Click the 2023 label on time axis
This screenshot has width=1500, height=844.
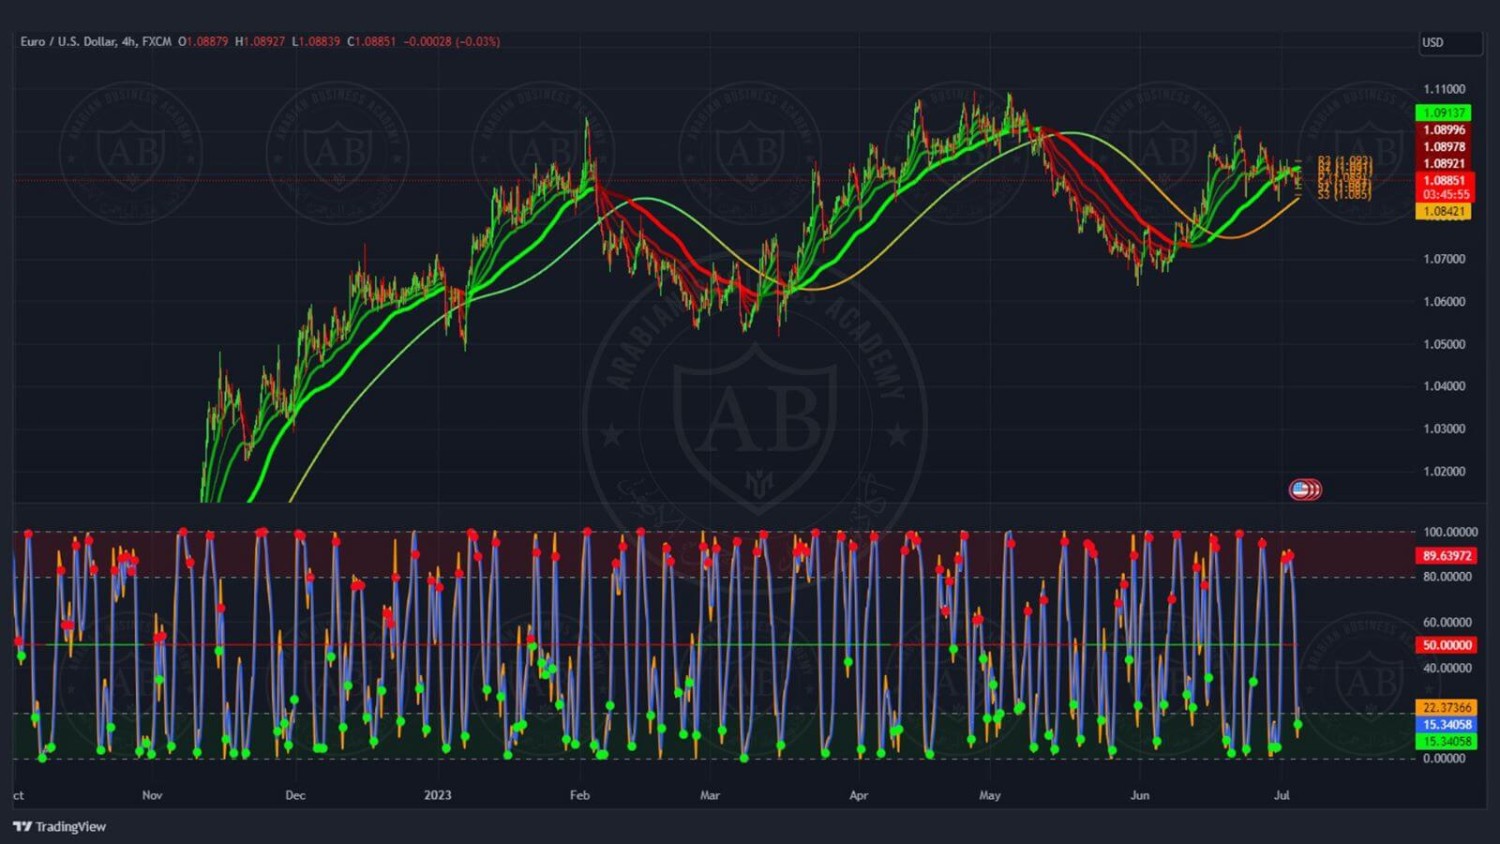click(437, 796)
